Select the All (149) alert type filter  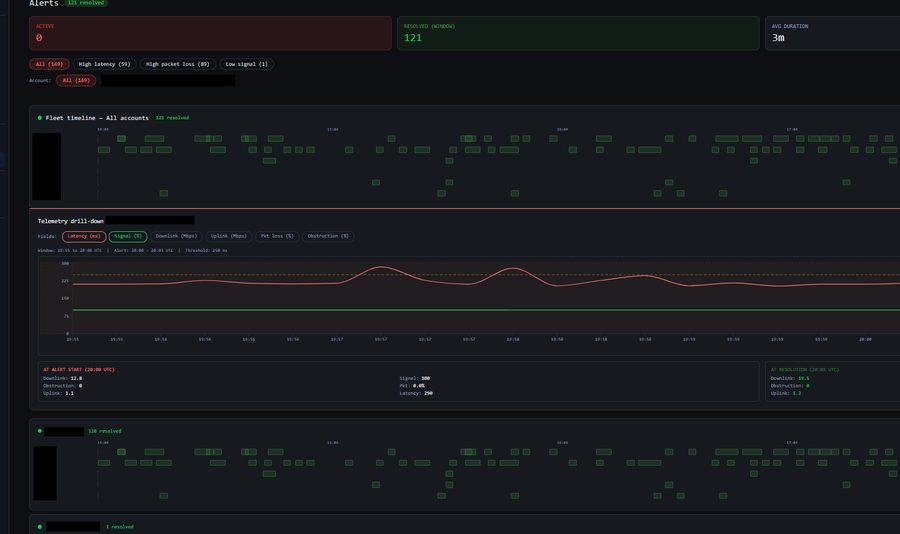tap(49, 64)
